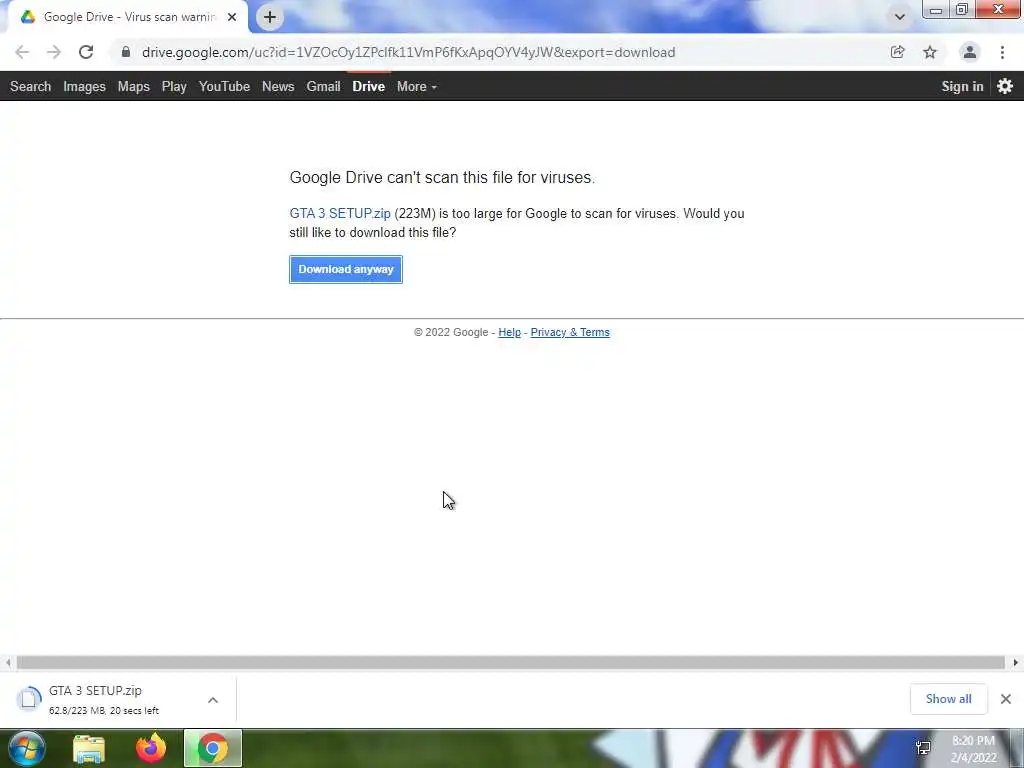Image resolution: width=1024 pixels, height=768 pixels.
Task: Click the browser forward arrow
Action: (x=54, y=52)
